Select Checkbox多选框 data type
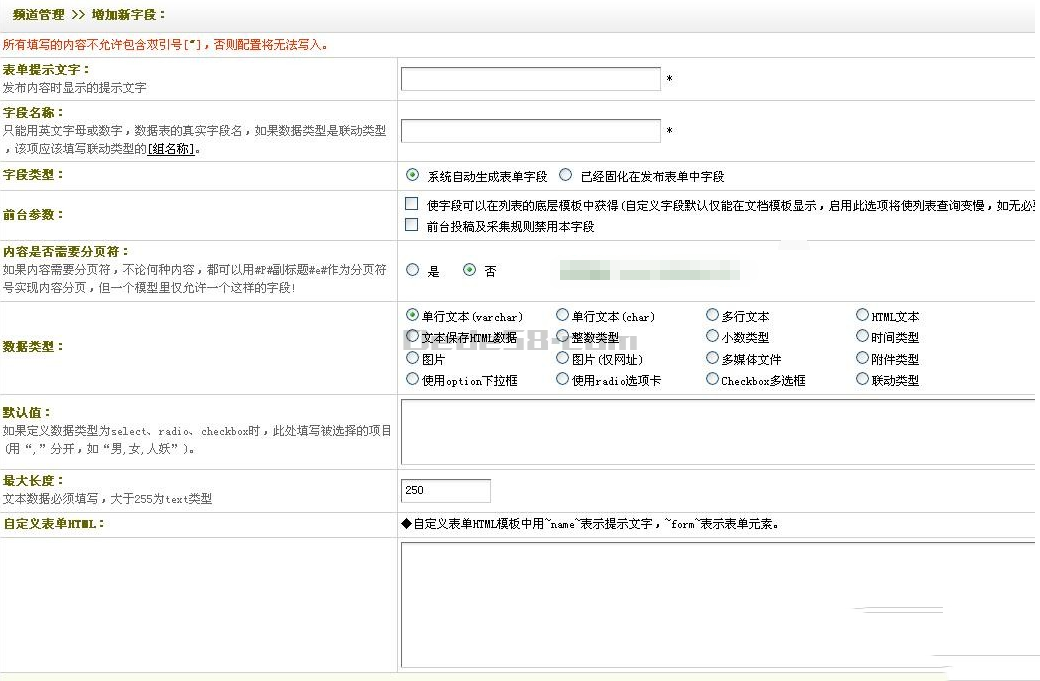1040x681 pixels. point(712,379)
